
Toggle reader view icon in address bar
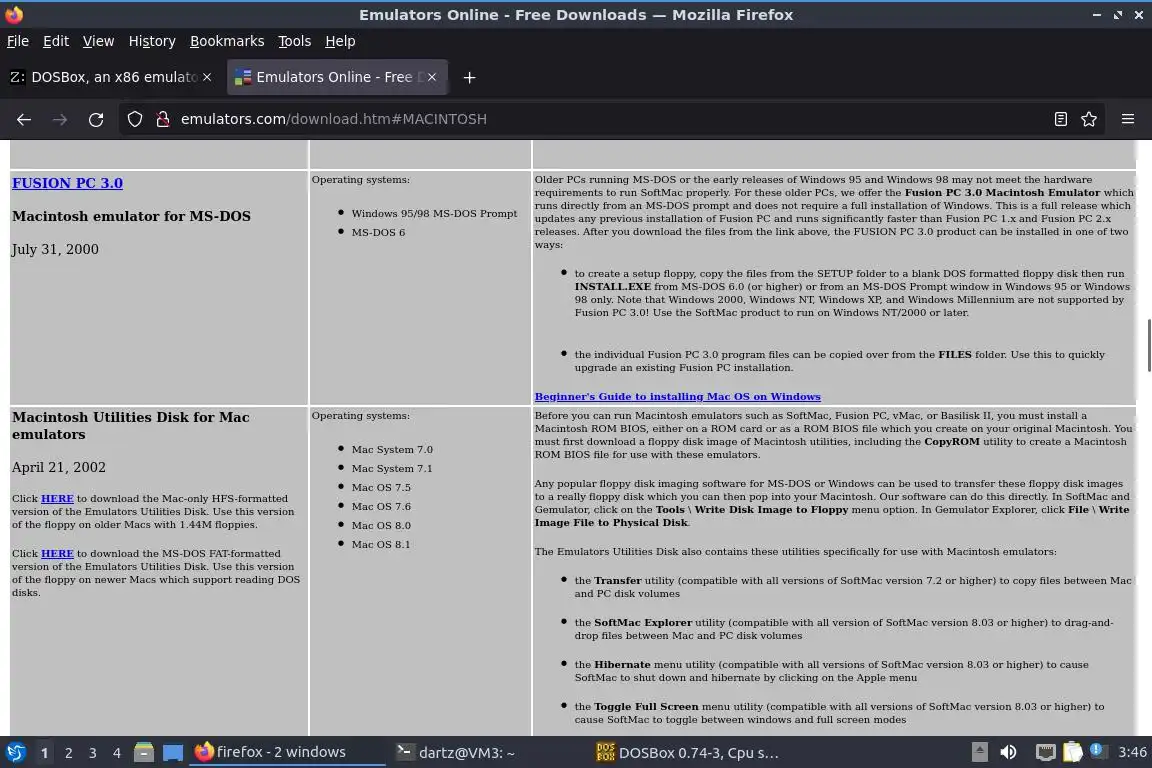pyautogui.click(x=1060, y=119)
